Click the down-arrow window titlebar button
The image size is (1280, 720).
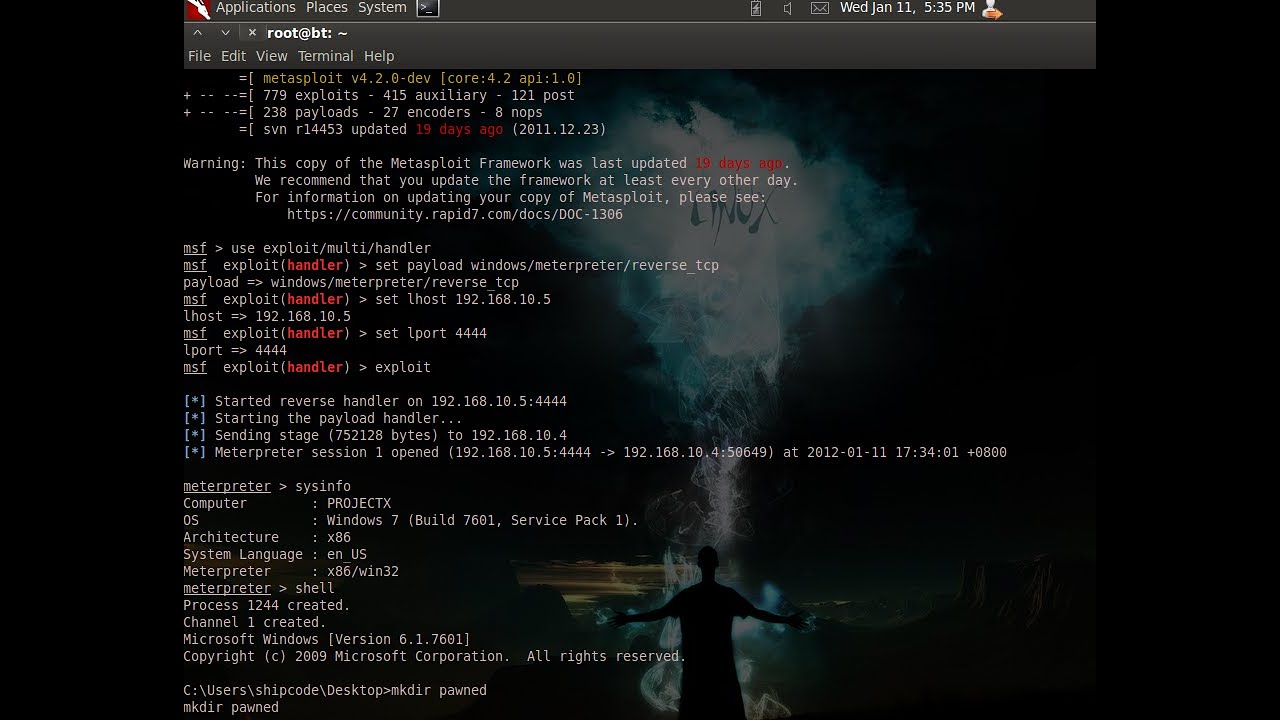(225, 33)
